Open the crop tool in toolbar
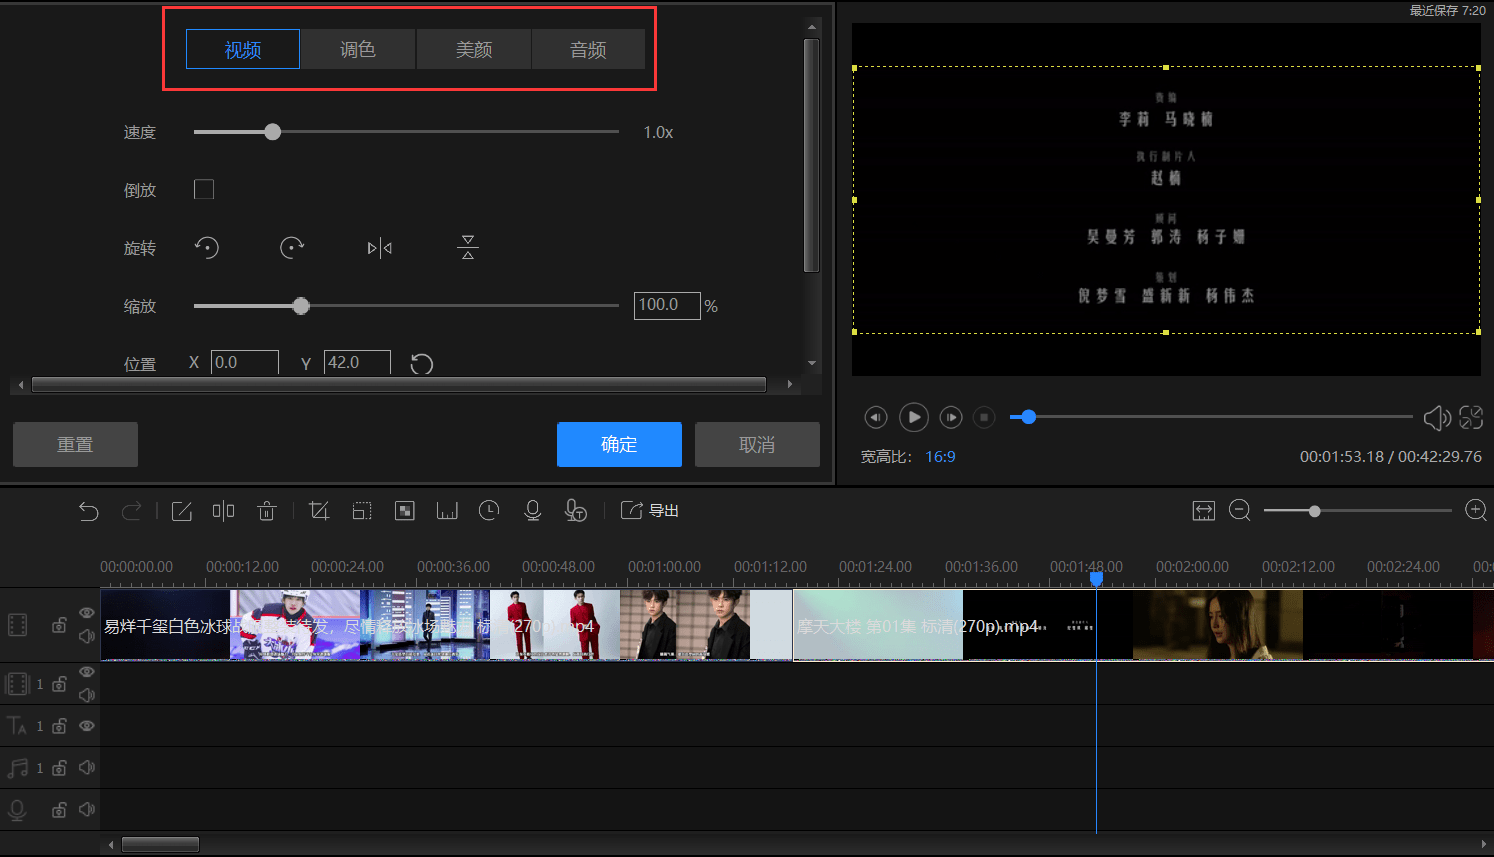 [x=319, y=511]
